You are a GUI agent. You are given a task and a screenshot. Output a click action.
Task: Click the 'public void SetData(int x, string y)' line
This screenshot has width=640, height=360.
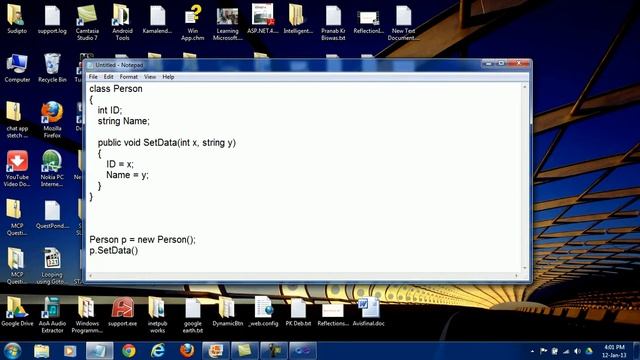tap(167, 143)
